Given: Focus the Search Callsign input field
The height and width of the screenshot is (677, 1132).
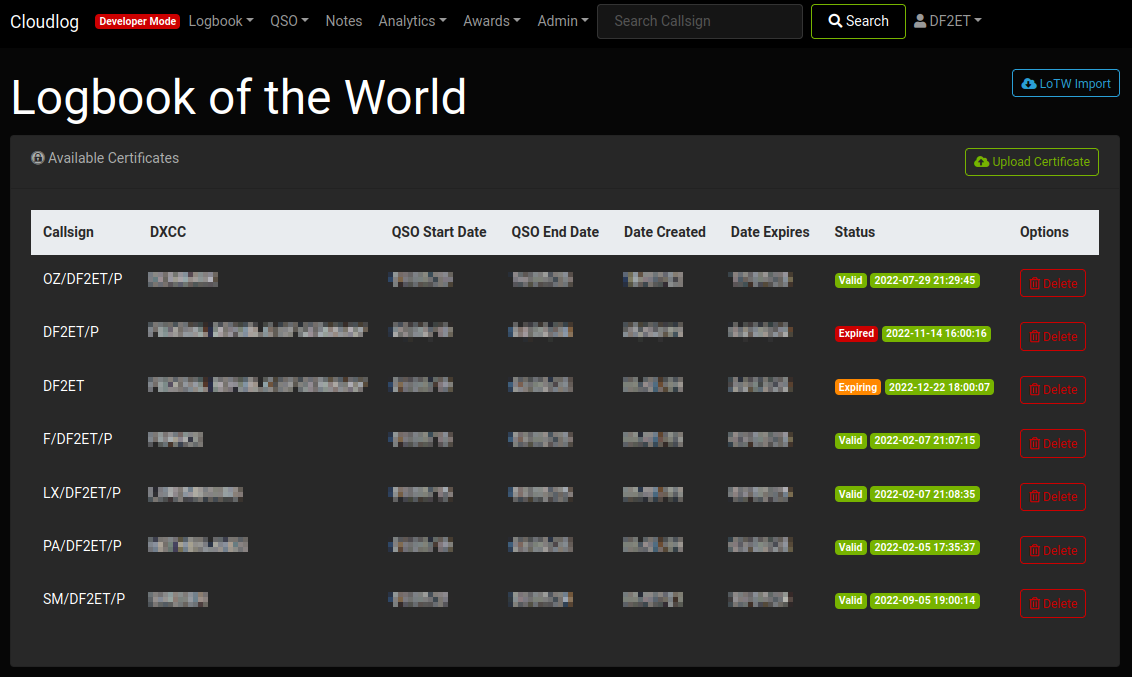Looking at the screenshot, I should pos(700,21).
